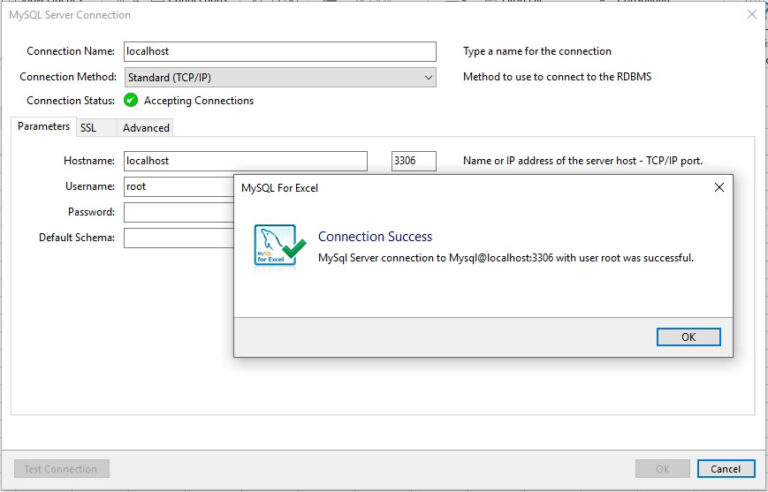The width and height of the screenshot is (768, 492).
Task: Click the Default Schema field
Action: pyautogui.click(x=179, y=238)
